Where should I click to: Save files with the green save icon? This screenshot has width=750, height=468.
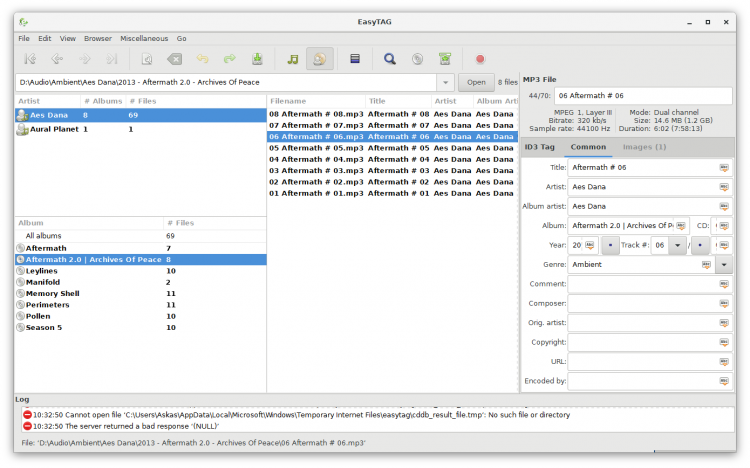[257, 60]
